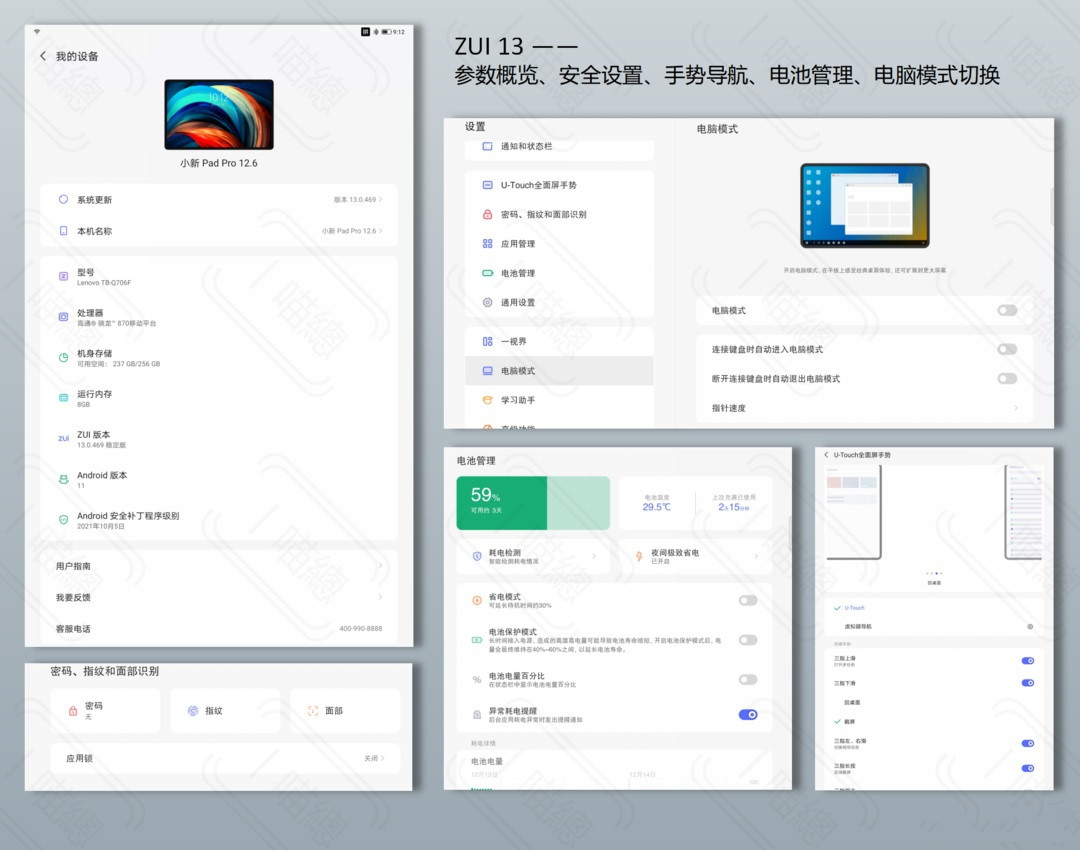Click the 电池管理 battery icon in sidebar
1080x850 pixels.
488,273
